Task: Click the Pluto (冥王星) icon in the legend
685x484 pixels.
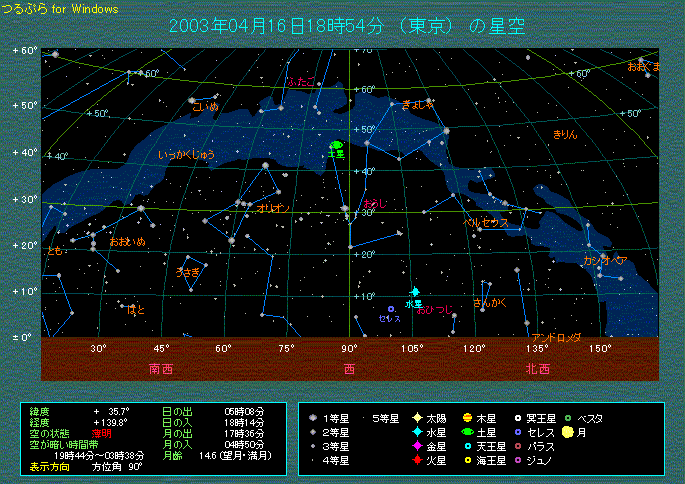Action: pyautogui.click(x=518, y=418)
